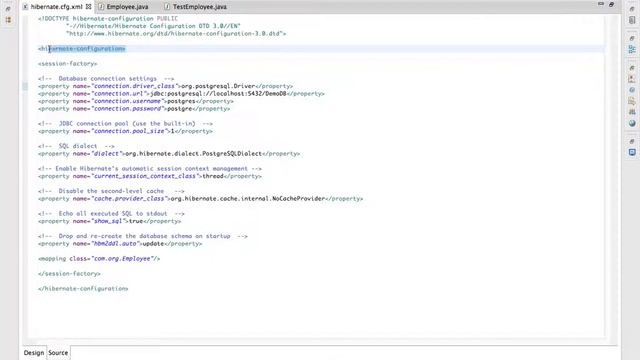Open the blue console-like view icon in right trim
Screen dimensions: 640x360
click(632, 152)
